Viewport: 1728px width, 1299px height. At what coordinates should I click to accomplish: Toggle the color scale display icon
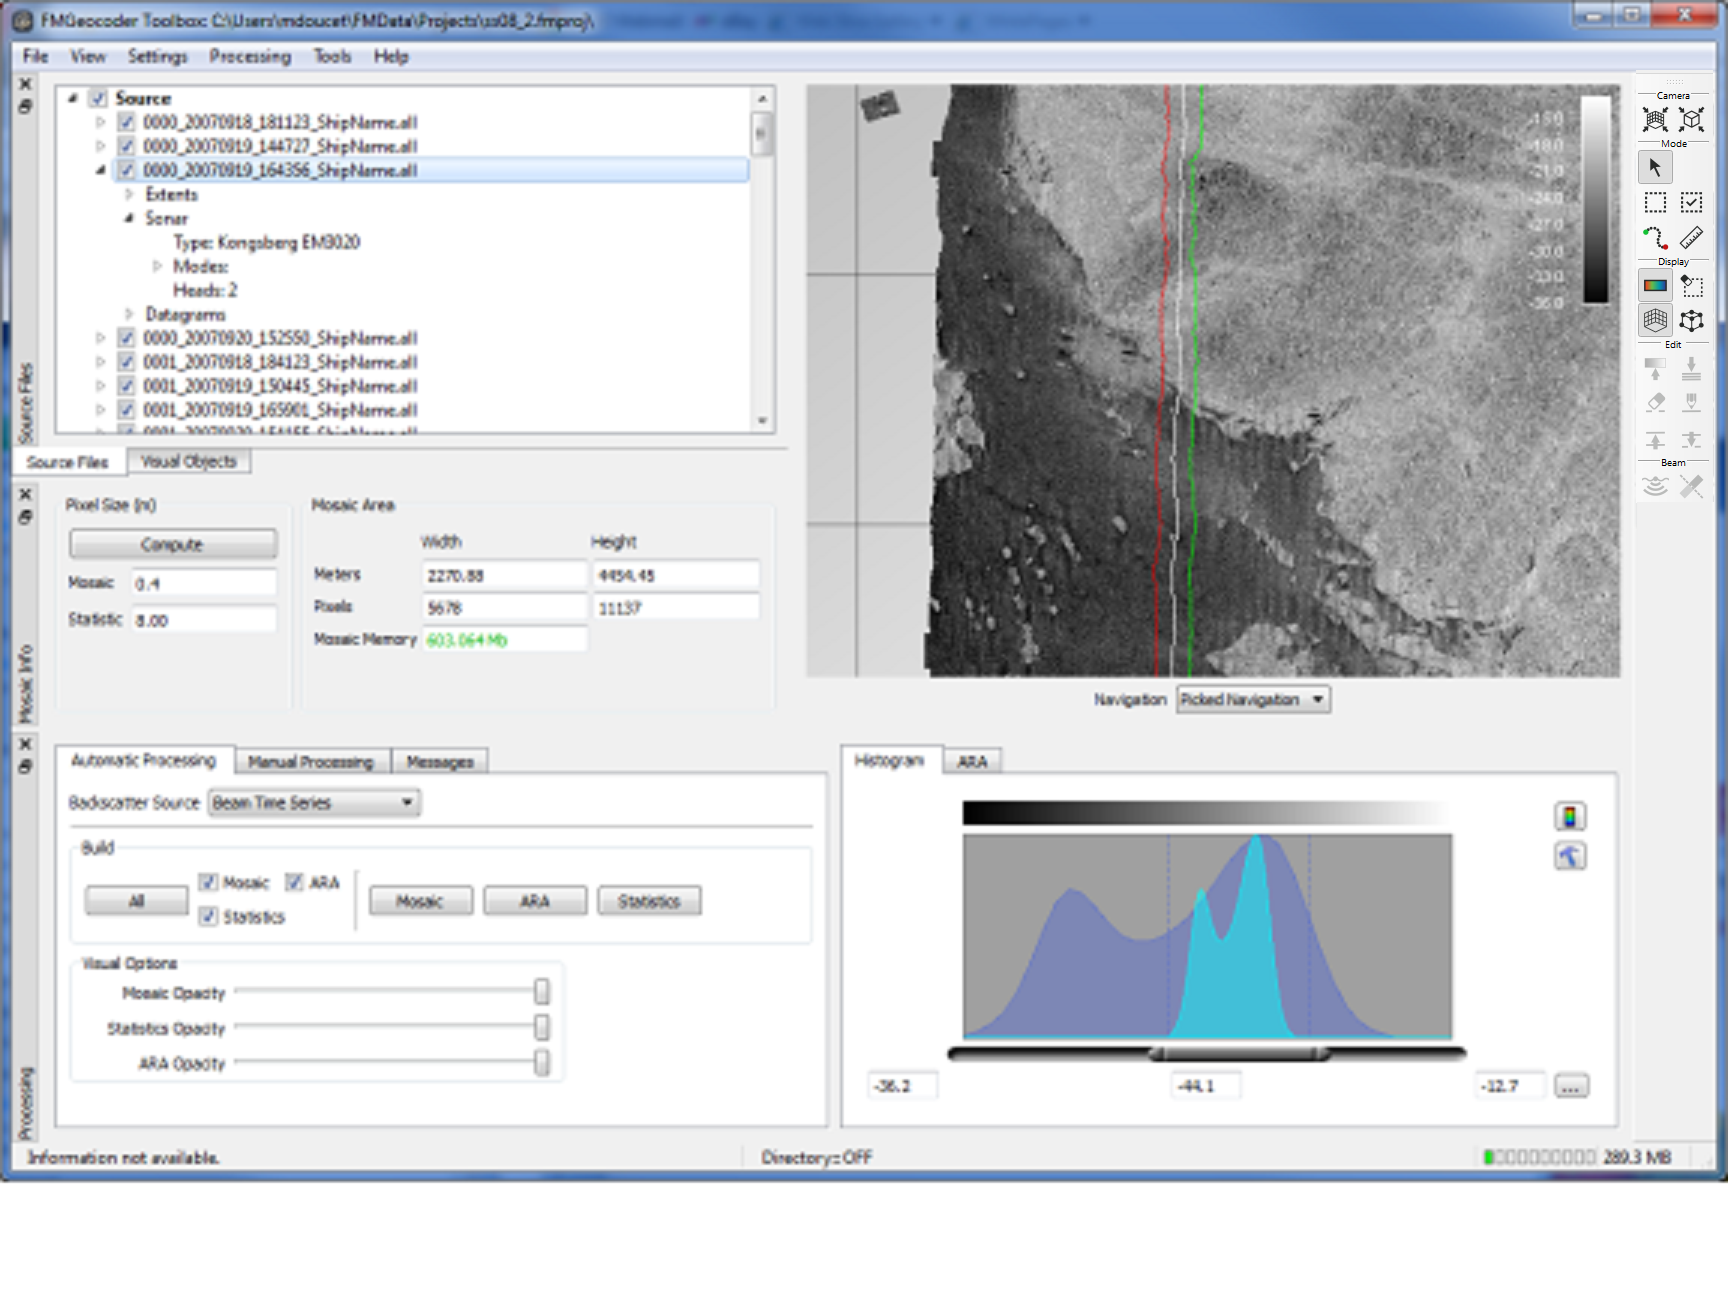pos(1655,286)
